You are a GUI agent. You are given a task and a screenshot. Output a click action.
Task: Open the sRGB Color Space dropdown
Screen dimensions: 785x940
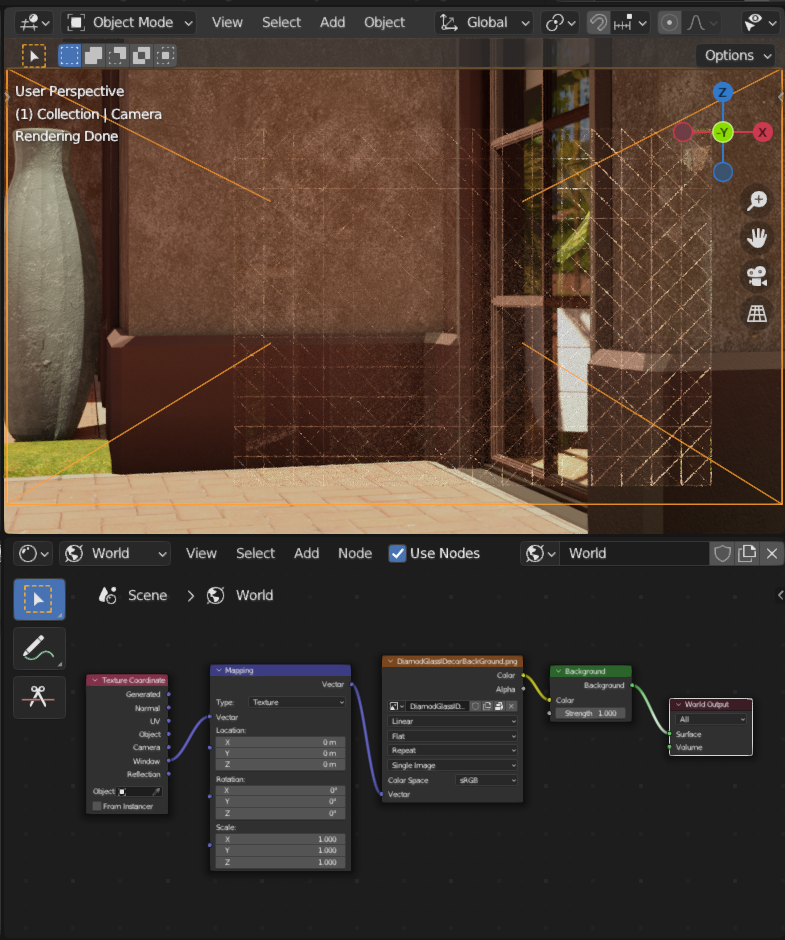(x=486, y=781)
